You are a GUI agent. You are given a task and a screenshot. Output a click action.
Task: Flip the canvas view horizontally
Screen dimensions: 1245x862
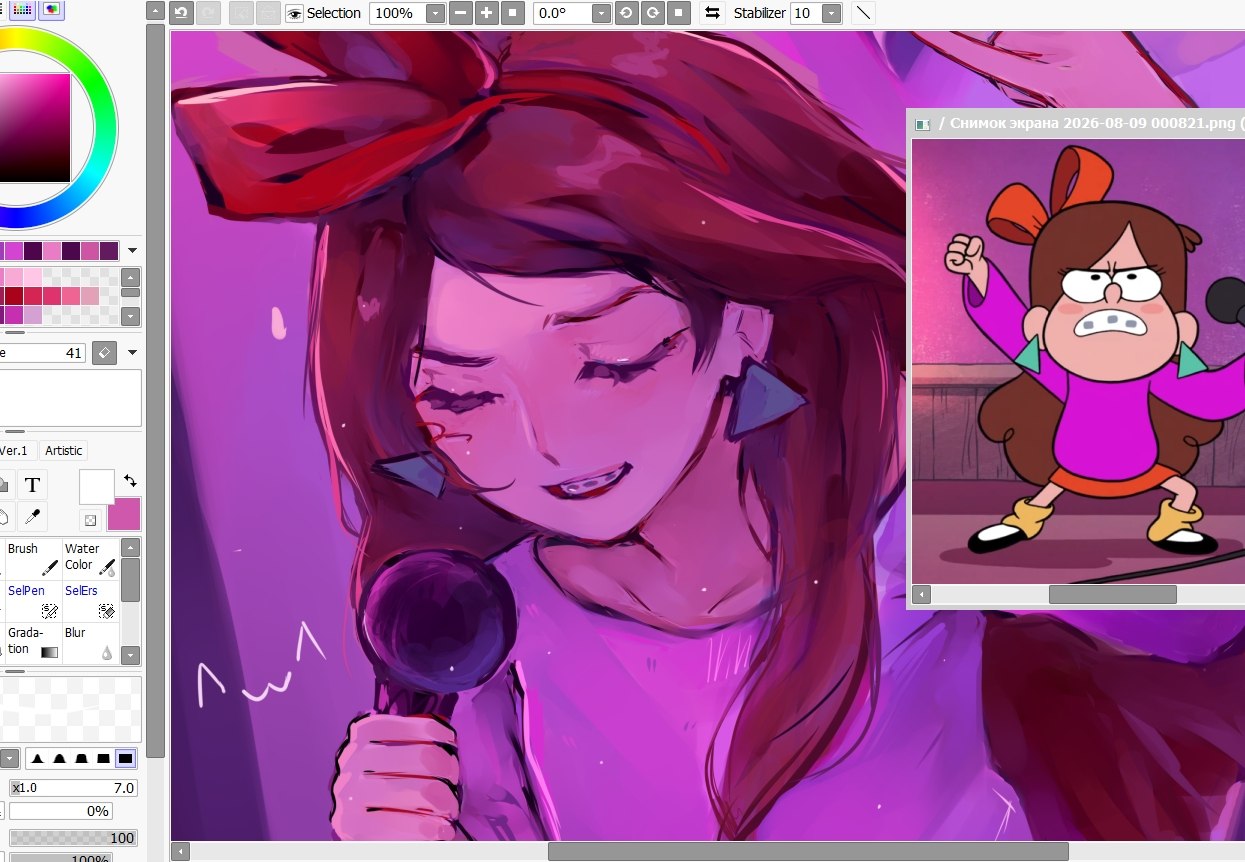(712, 13)
